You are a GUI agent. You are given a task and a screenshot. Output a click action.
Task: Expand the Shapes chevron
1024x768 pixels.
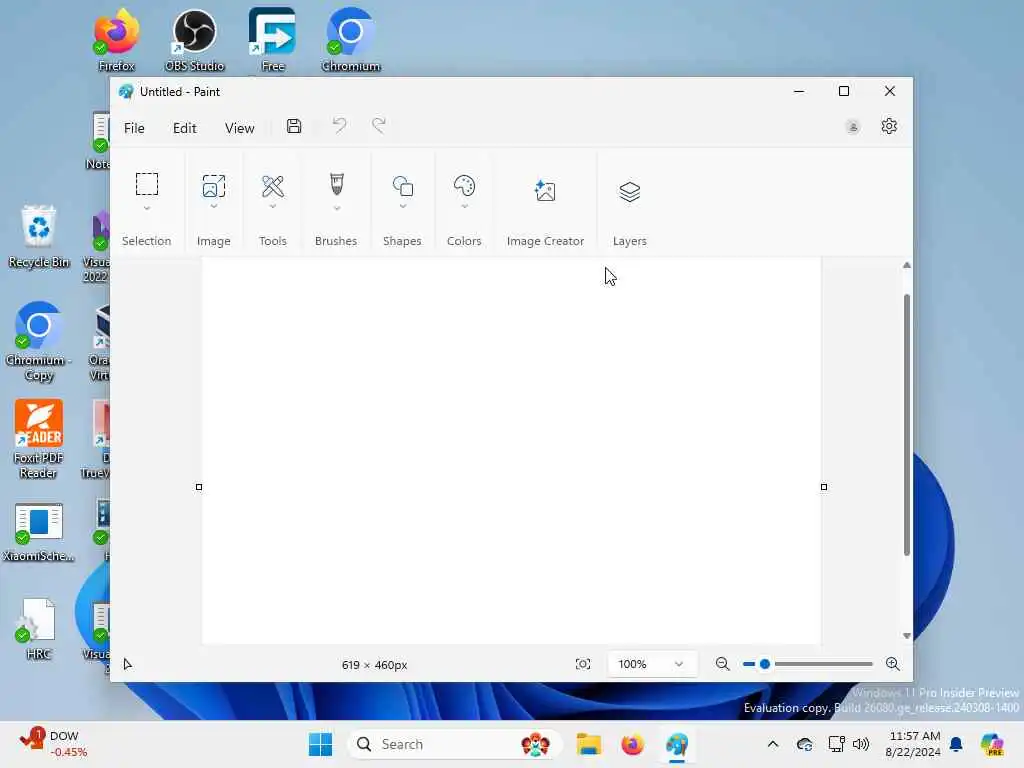(402, 206)
